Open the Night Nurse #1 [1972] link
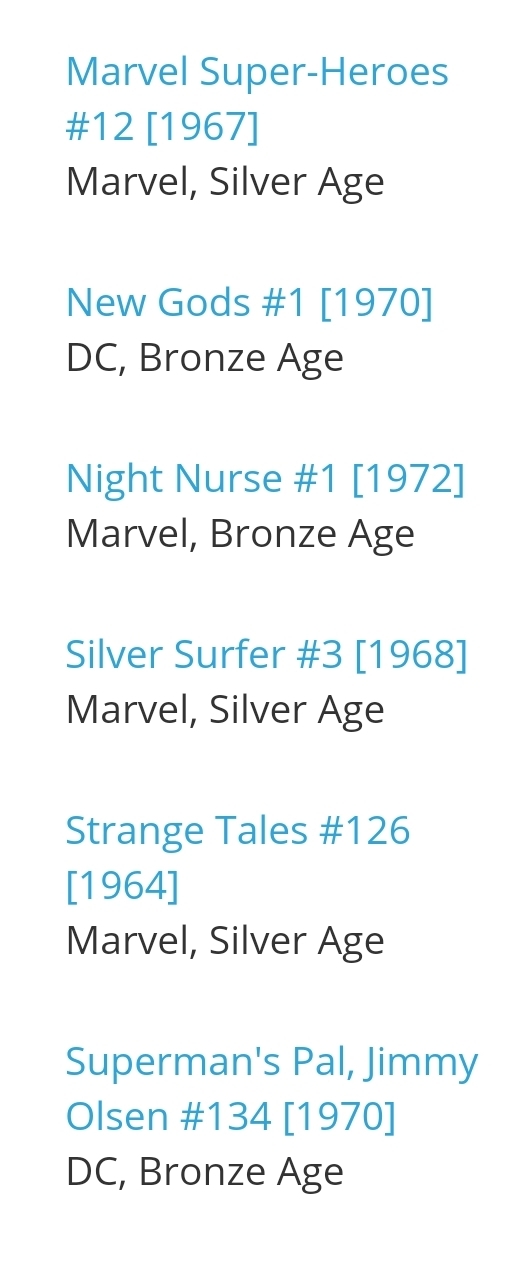Viewport: 530px width, 1266px height. [x=265, y=478]
